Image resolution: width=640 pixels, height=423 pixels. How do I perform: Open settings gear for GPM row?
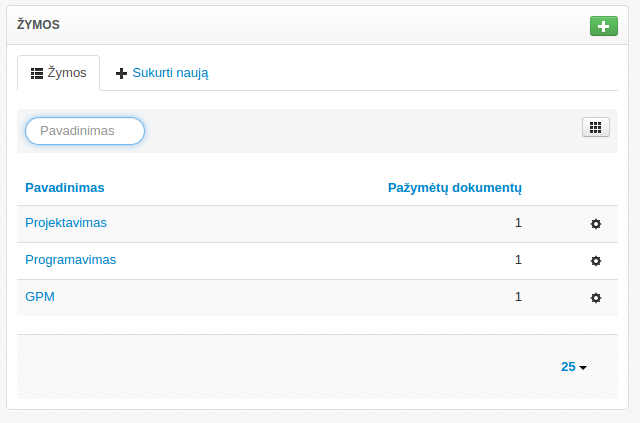[x=596, y=298]
